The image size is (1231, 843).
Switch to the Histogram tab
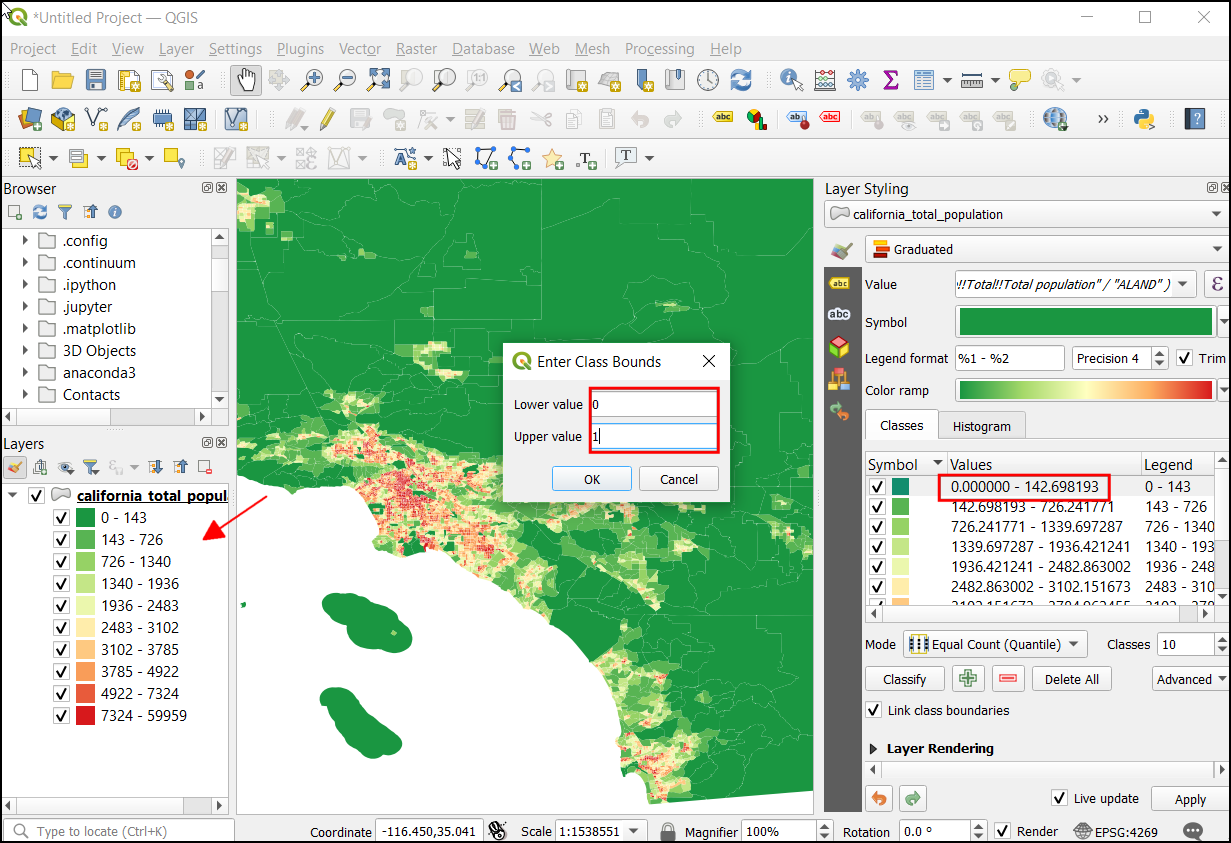[981, 426]
